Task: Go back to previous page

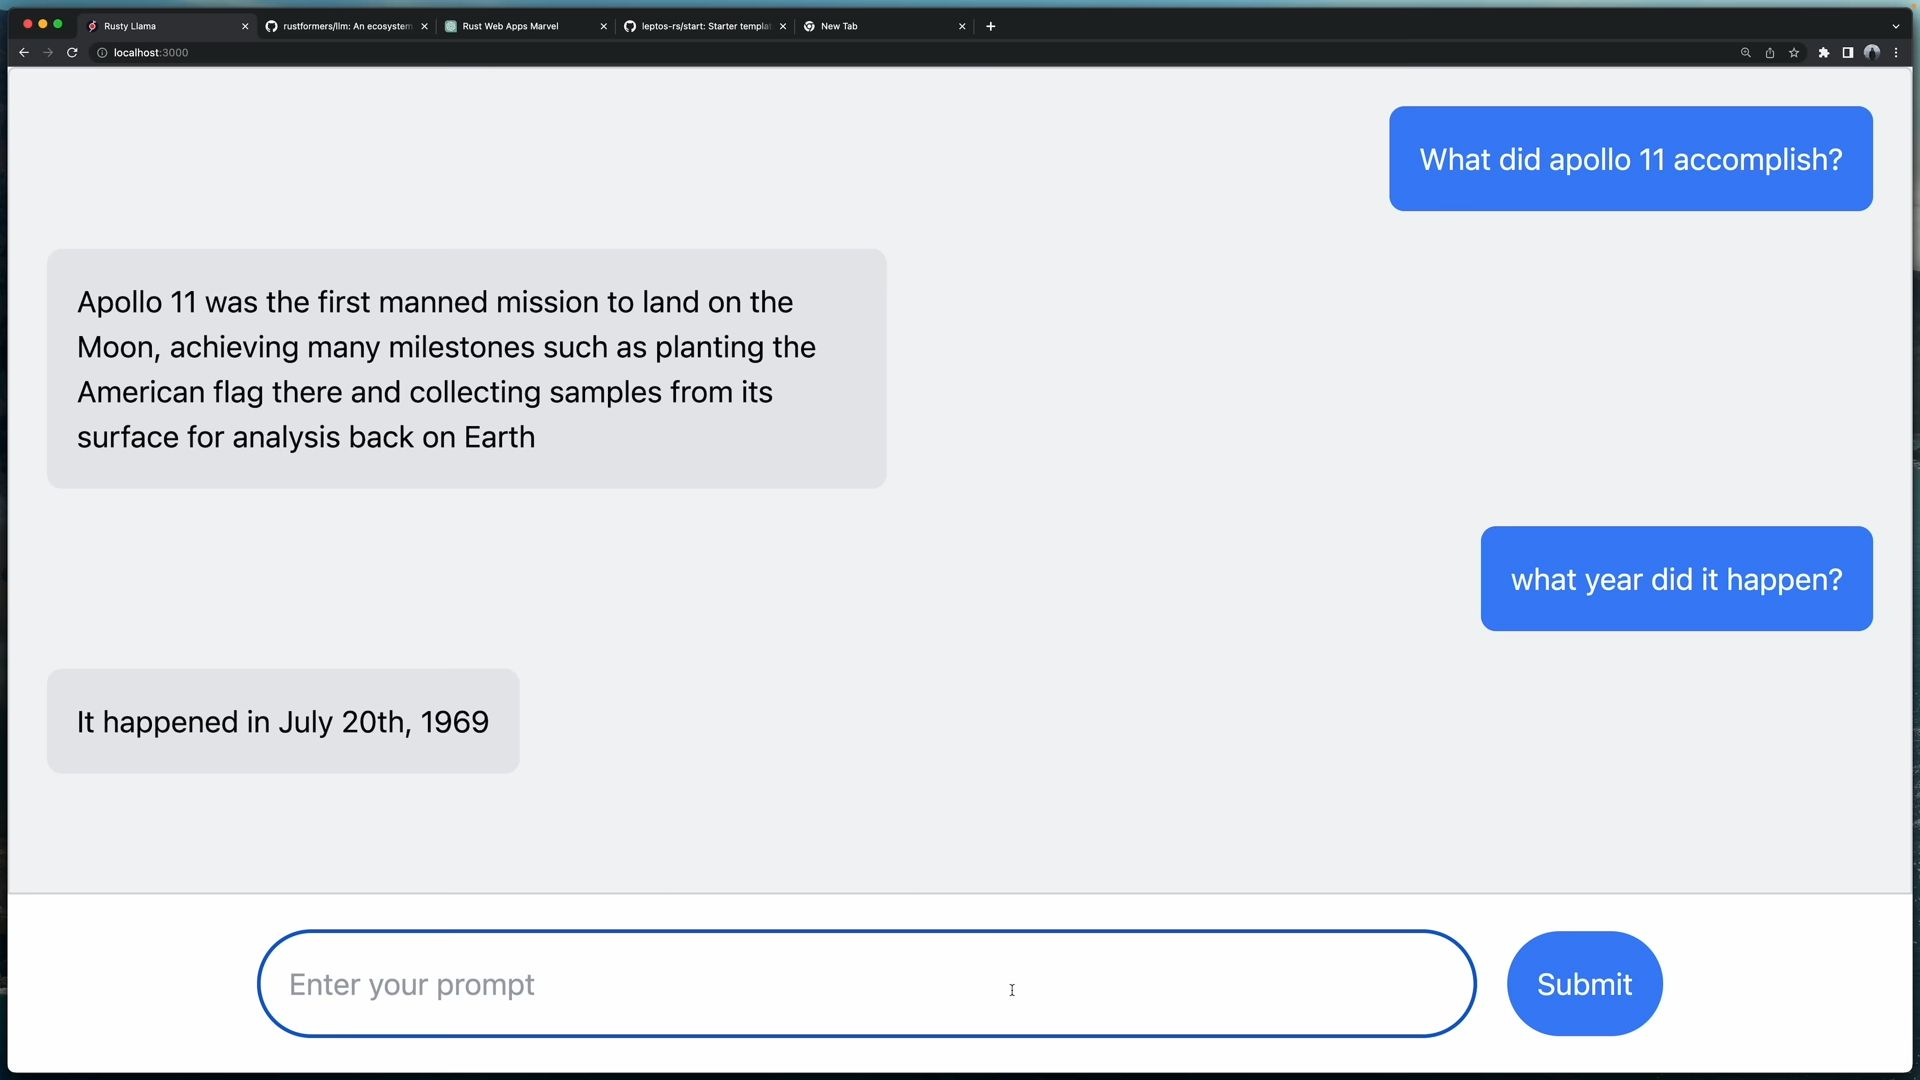Action: 24,53
